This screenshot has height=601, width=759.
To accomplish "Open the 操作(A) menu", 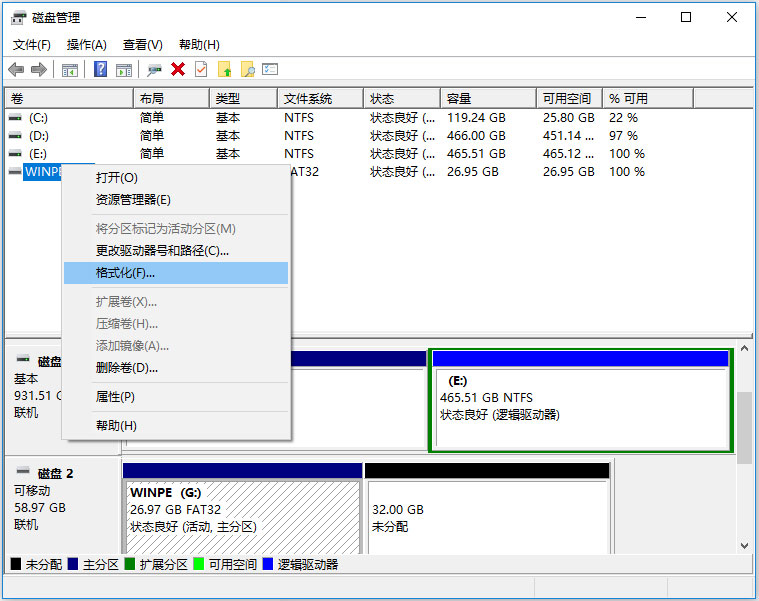I will click(x=87, y=45).
